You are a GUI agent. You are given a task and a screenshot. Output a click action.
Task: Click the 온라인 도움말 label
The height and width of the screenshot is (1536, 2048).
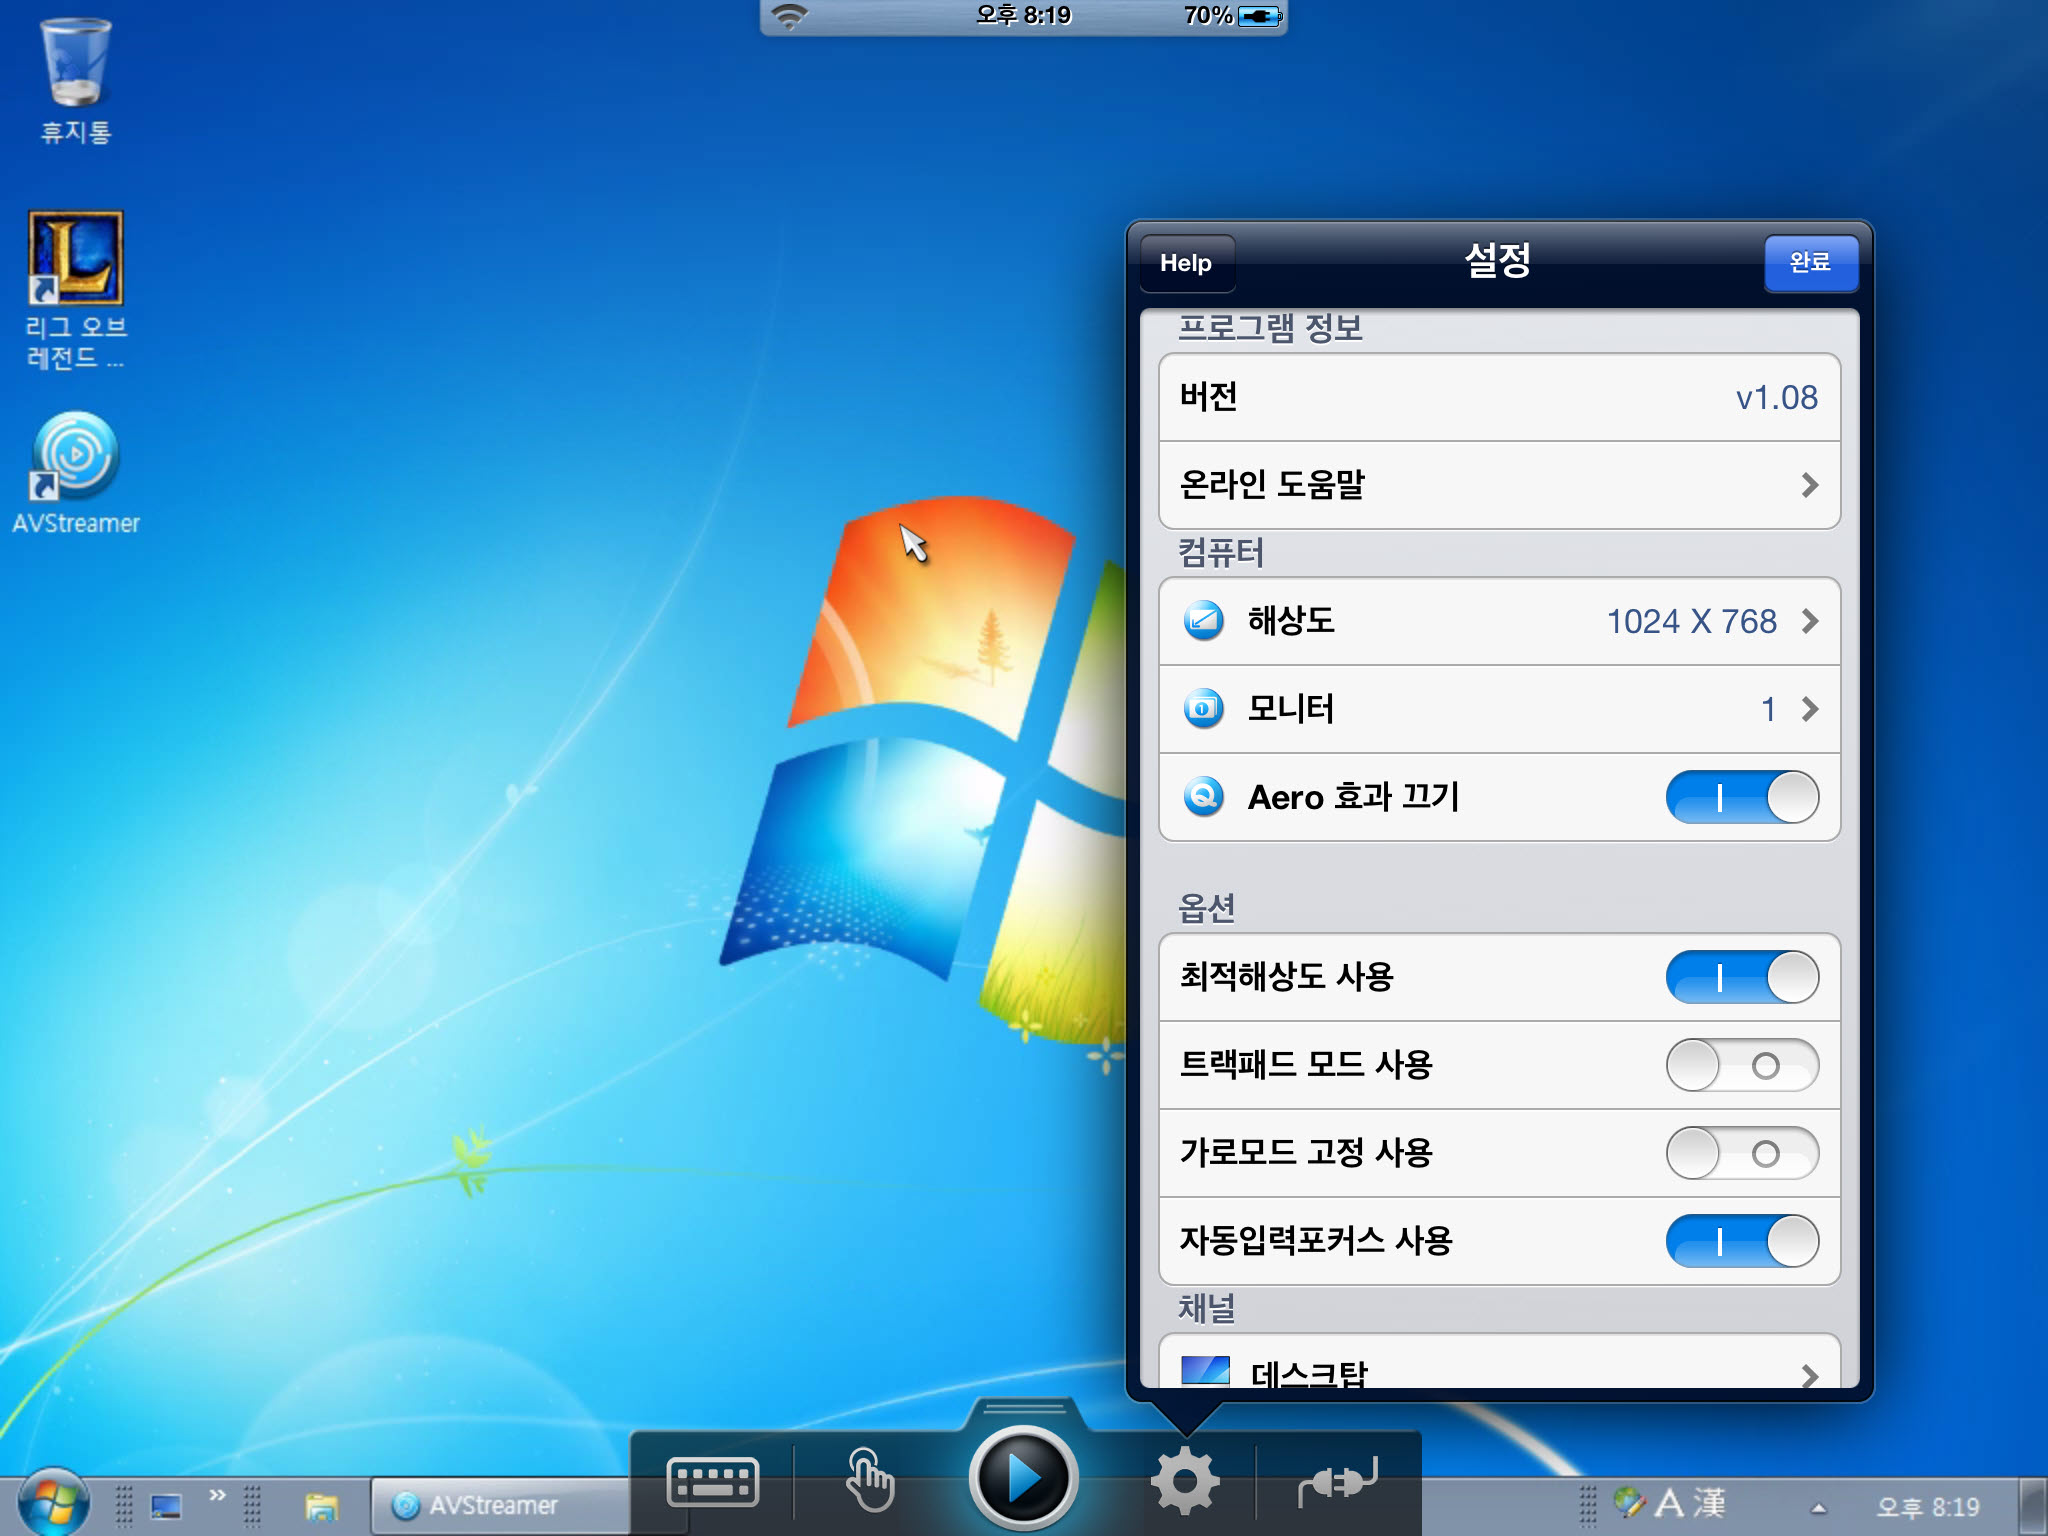[x=1272, y=485]
